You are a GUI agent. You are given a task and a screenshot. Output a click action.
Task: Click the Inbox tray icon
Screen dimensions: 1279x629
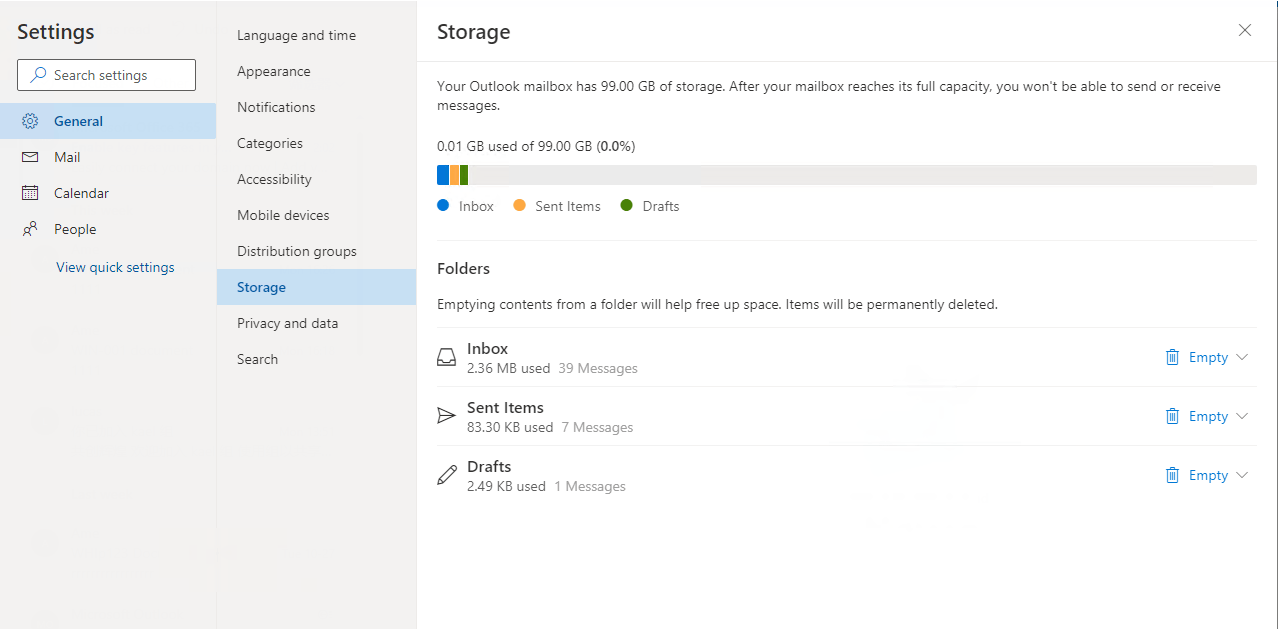447,357
